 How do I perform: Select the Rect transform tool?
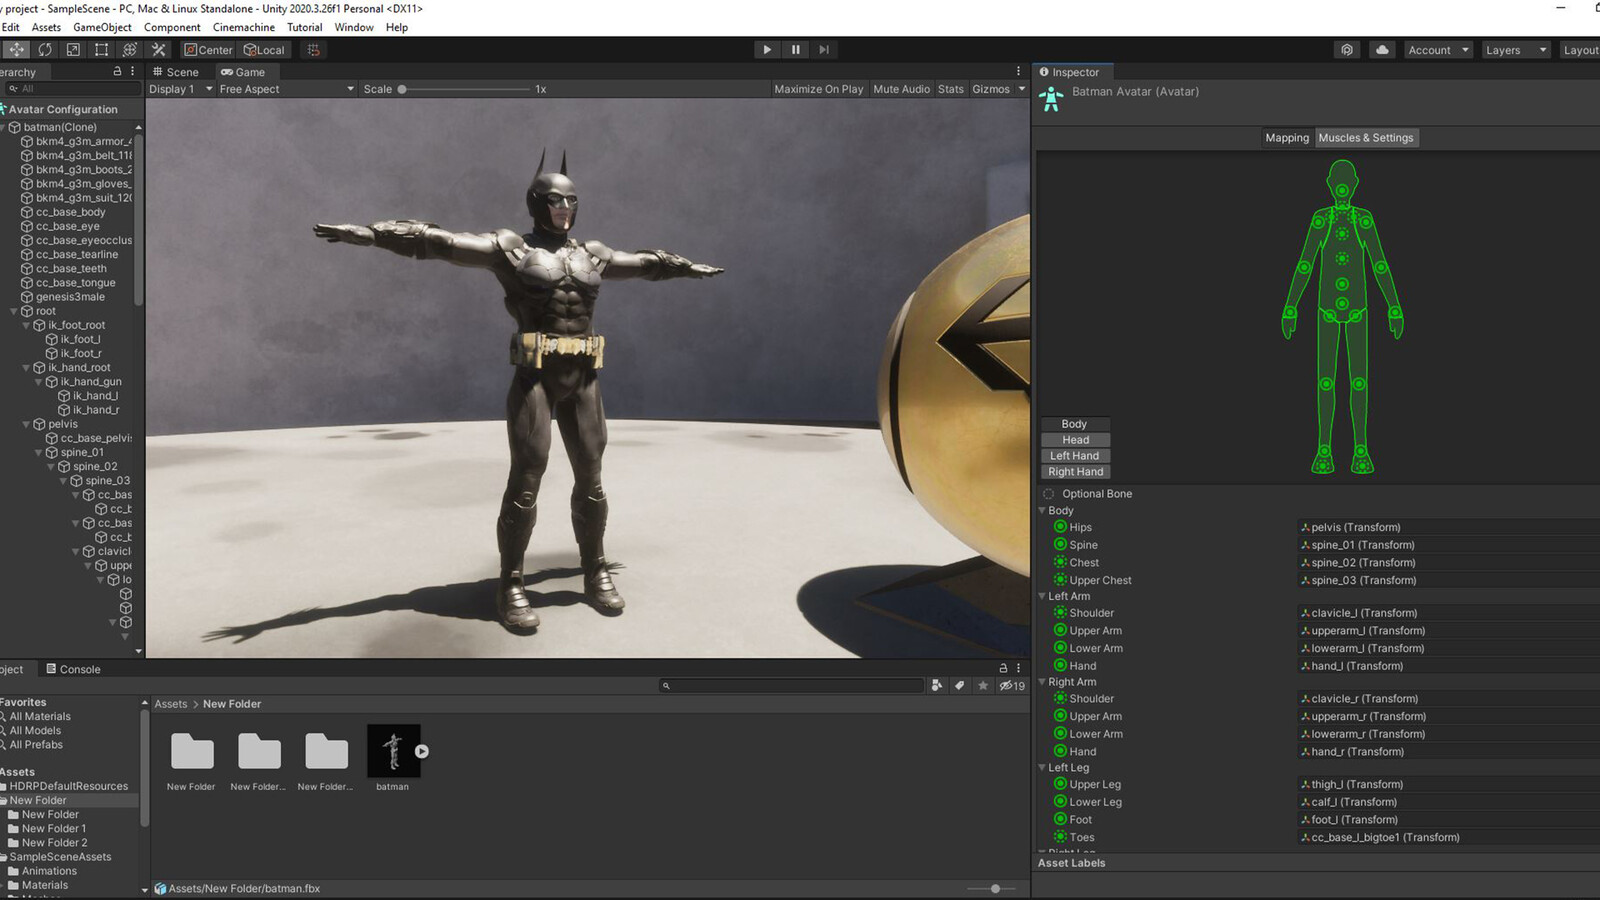(101, 50)
